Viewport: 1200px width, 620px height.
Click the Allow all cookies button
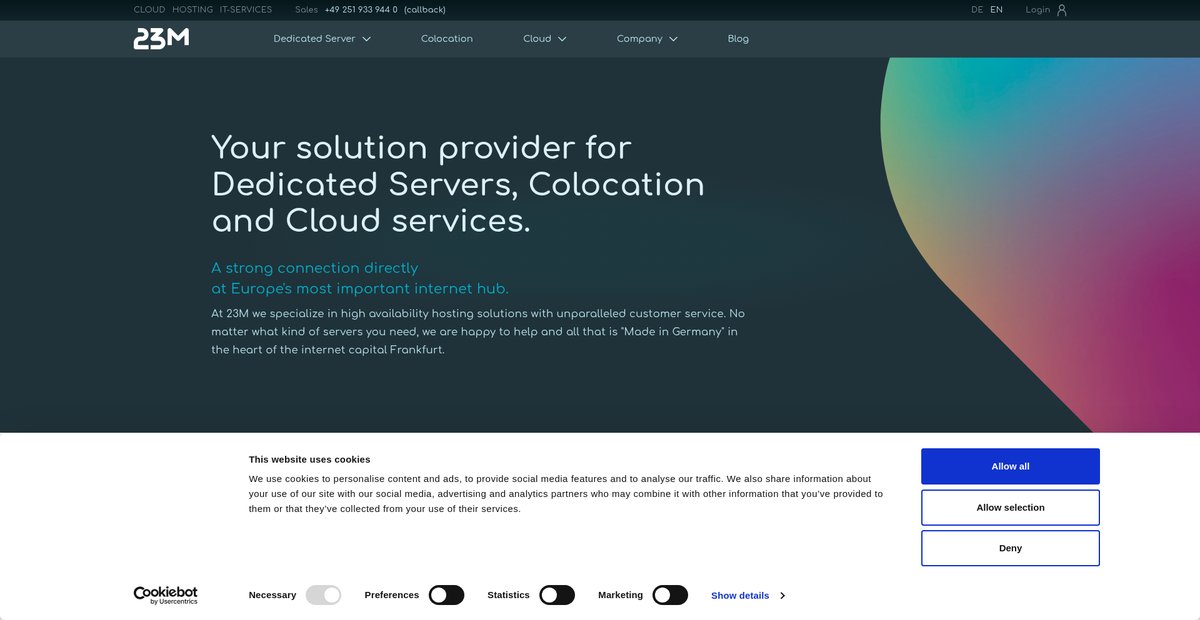click(x=1010, y=466)
